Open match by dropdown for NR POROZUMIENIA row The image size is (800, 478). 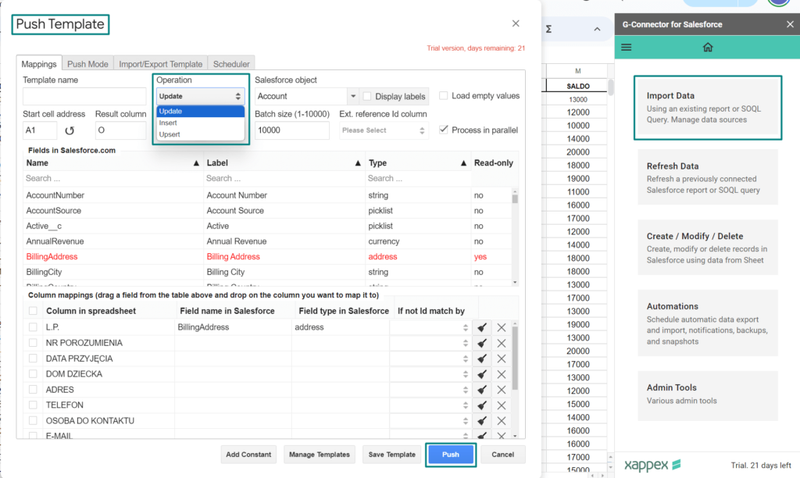pyautogui.click(x=430, y=343)
